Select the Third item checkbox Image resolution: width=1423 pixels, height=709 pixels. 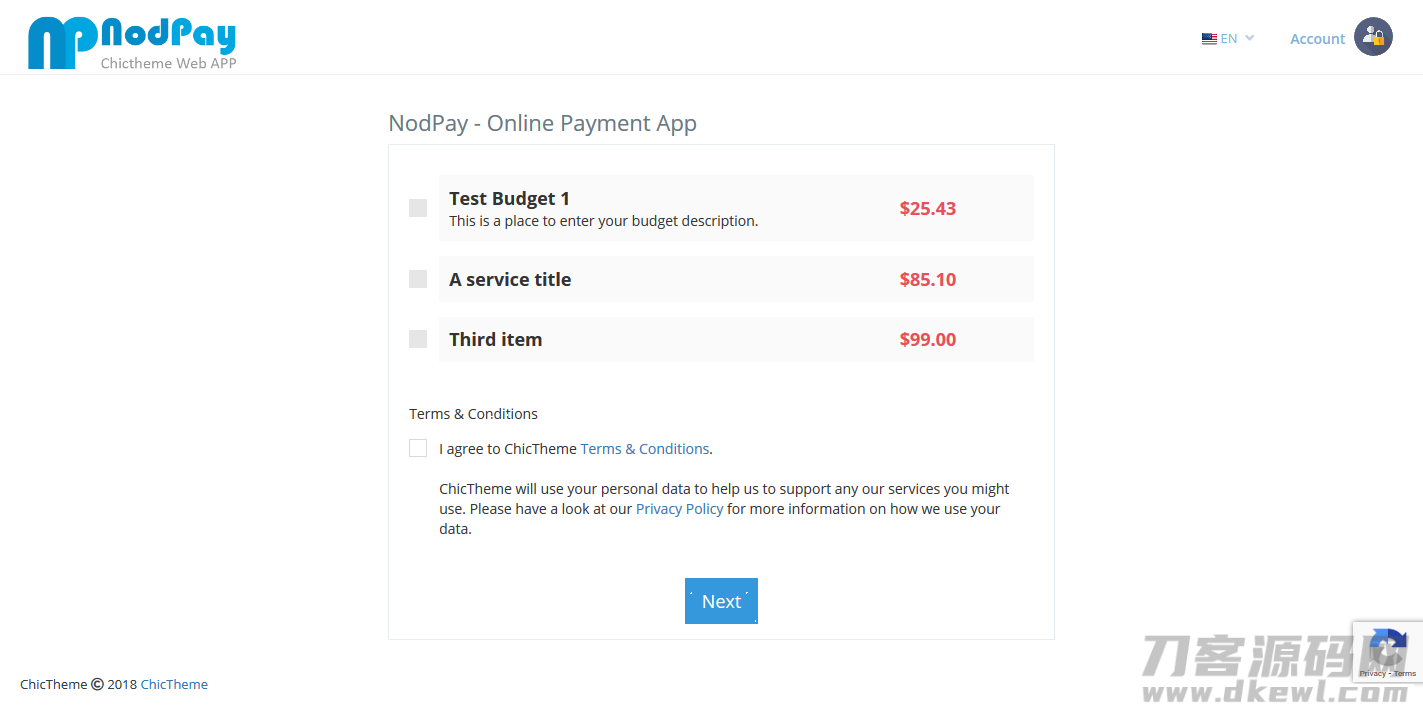(418, 339)
